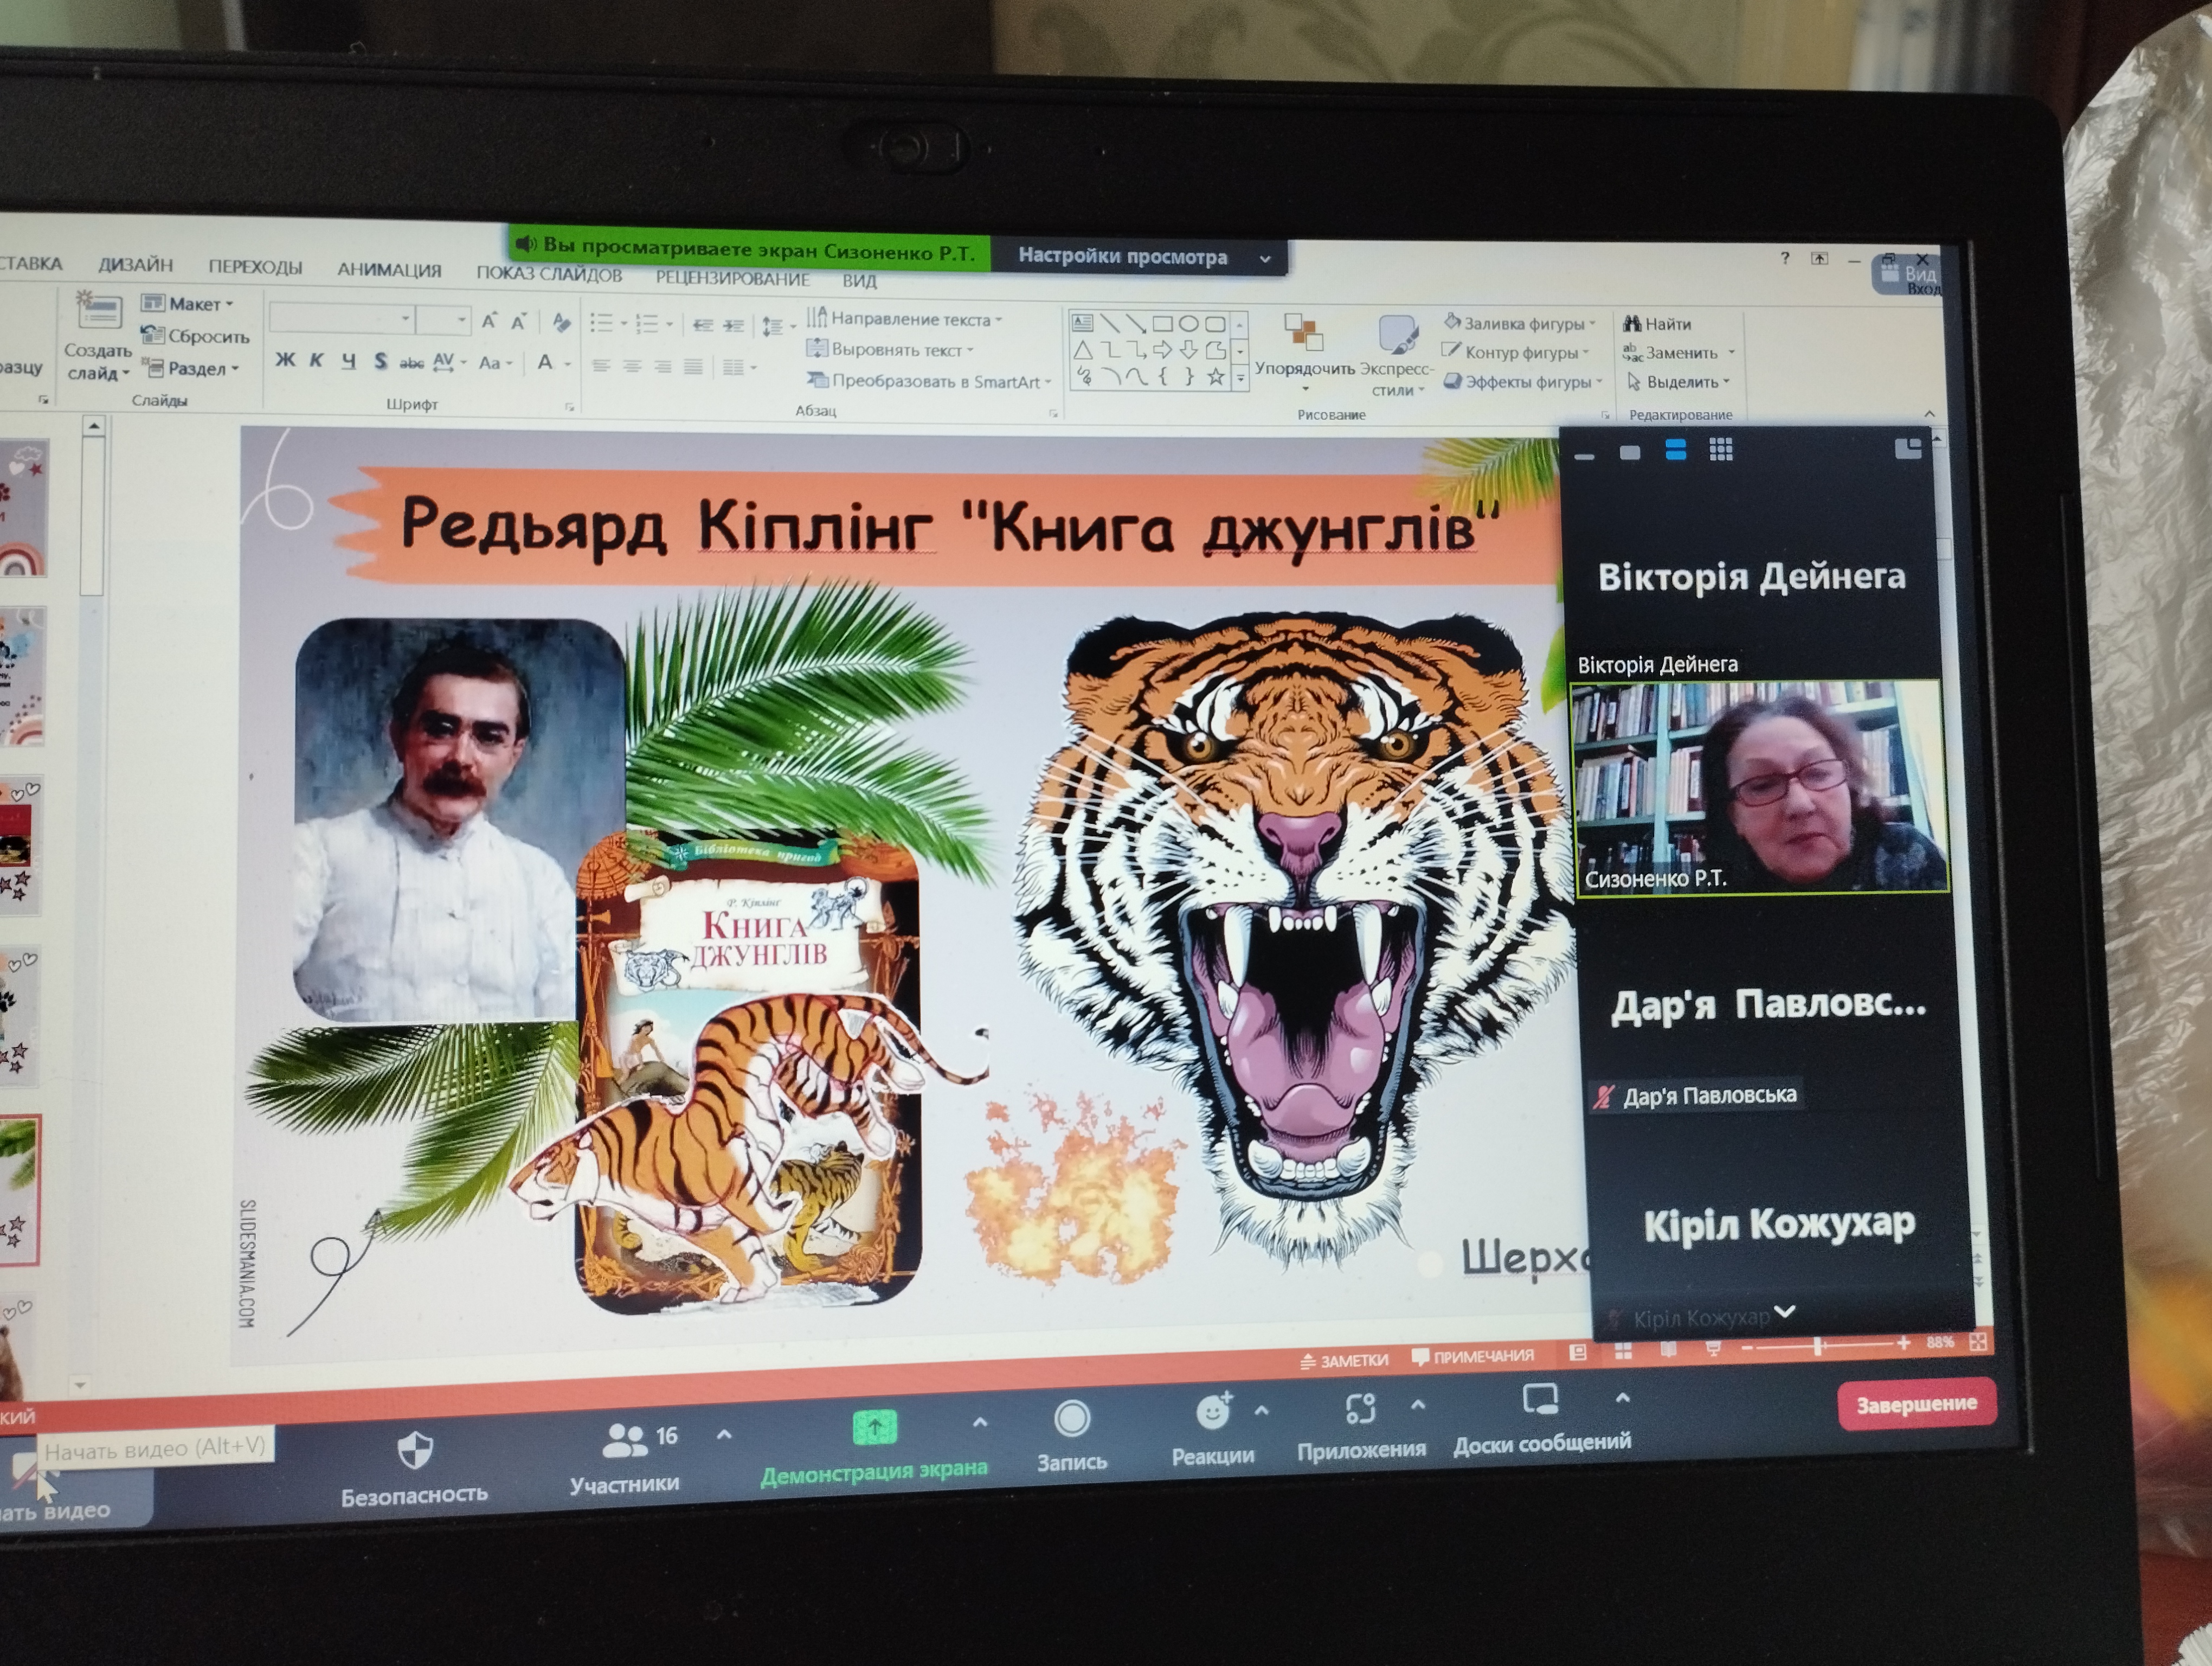Increase font size with the larger A icon
The image size is (2212, 1666).
489,321
